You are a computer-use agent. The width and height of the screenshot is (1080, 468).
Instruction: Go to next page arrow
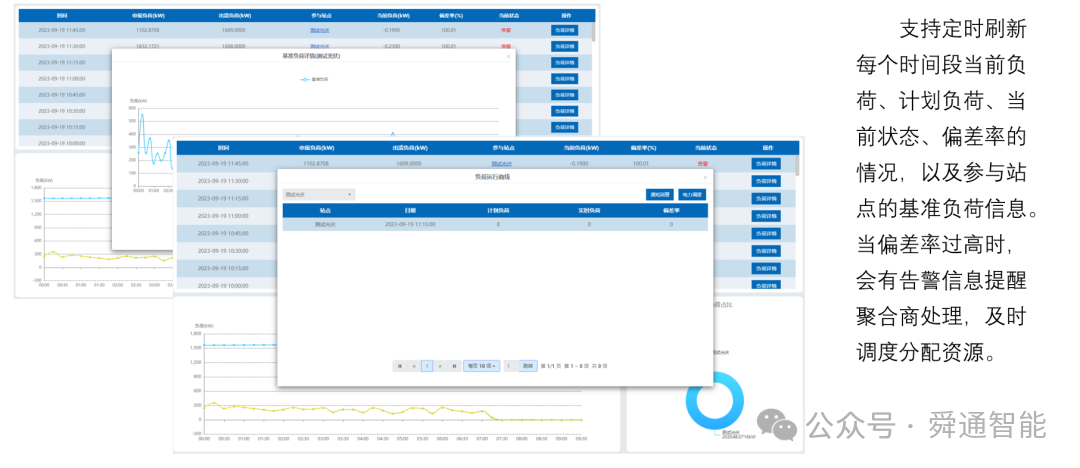pos(440,366)
